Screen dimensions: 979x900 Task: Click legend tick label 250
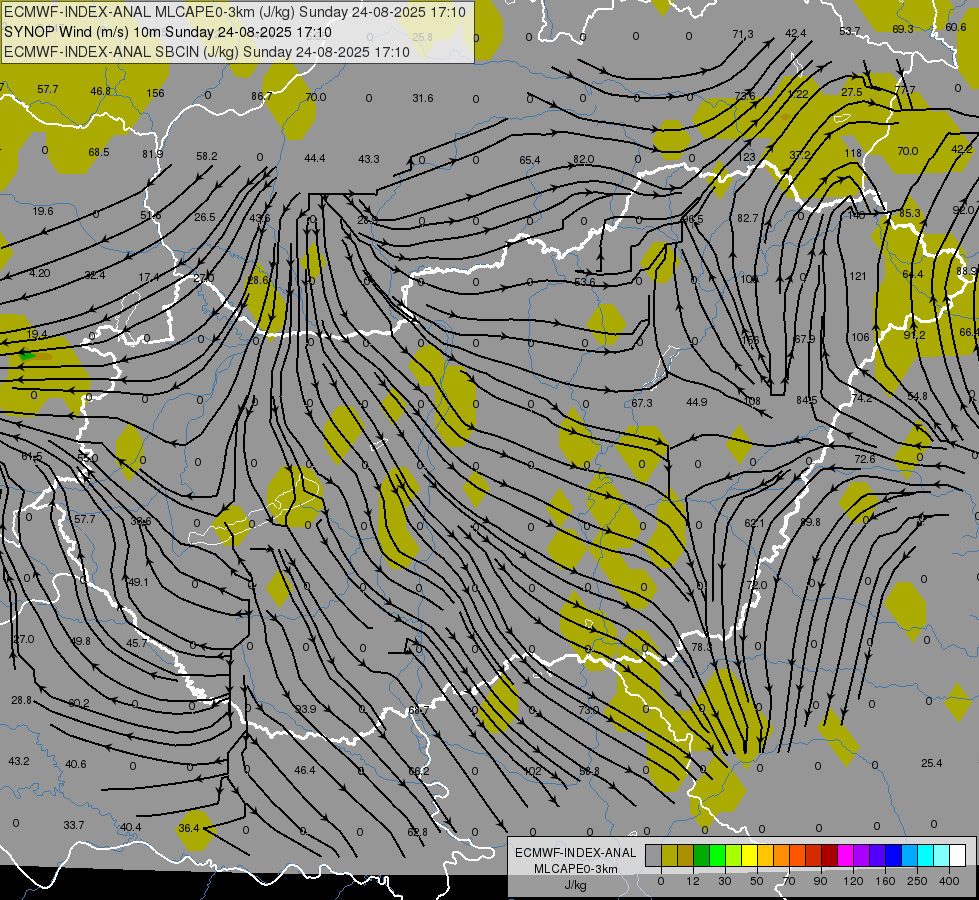(x=917, y=881)
